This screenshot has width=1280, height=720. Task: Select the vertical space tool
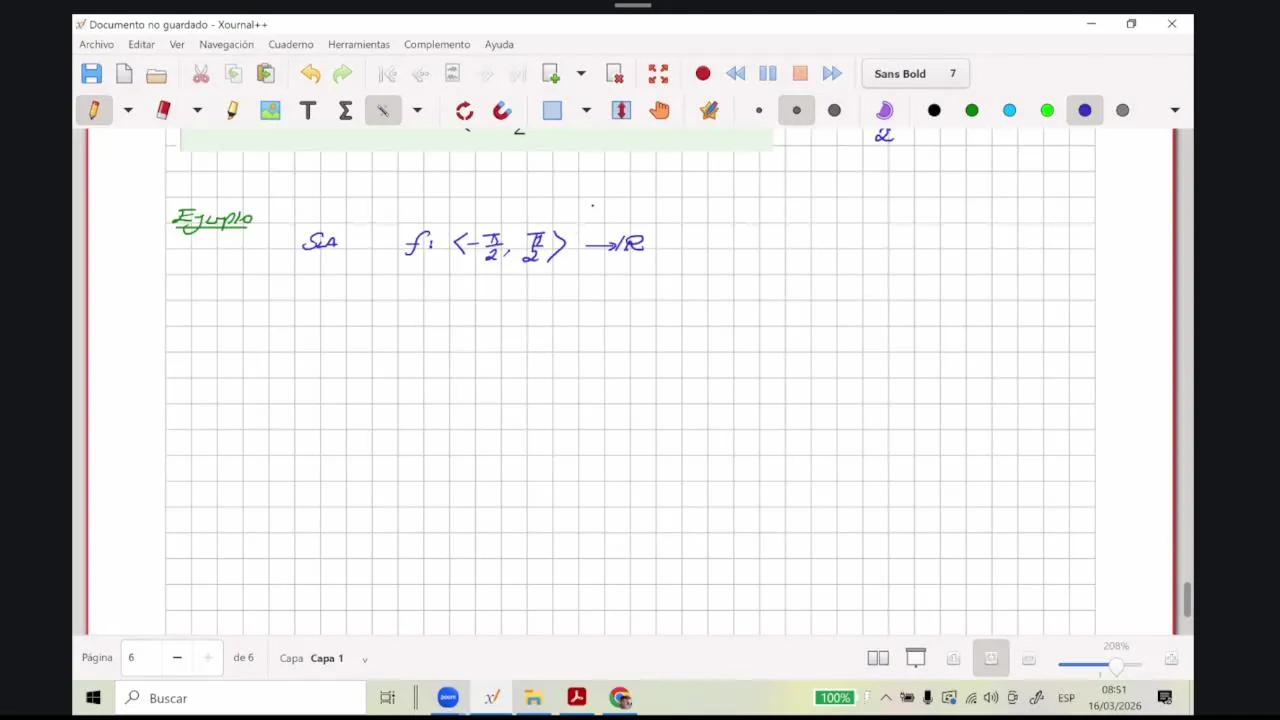621,110
